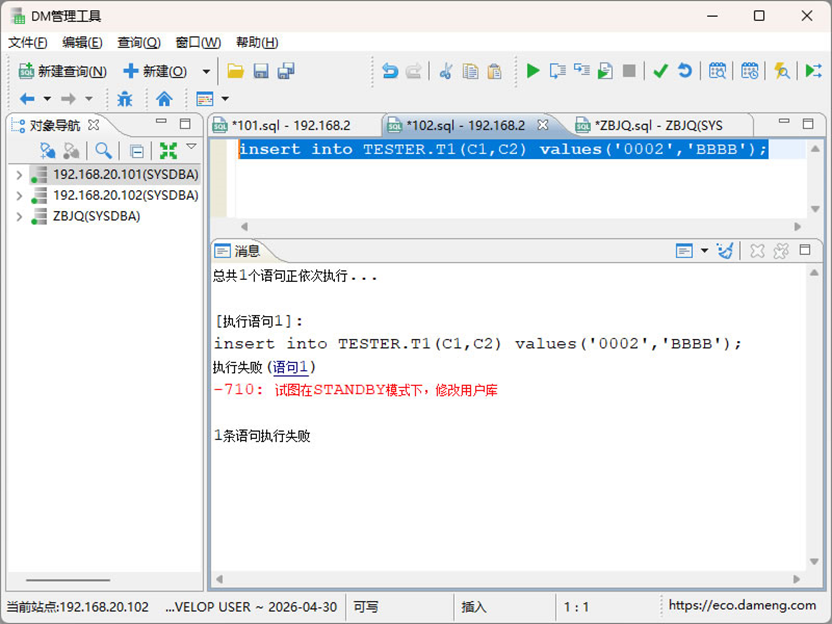Paste with the clipboard icon
The width and height of the screenshot is (832, 624).
pos(494,71)
